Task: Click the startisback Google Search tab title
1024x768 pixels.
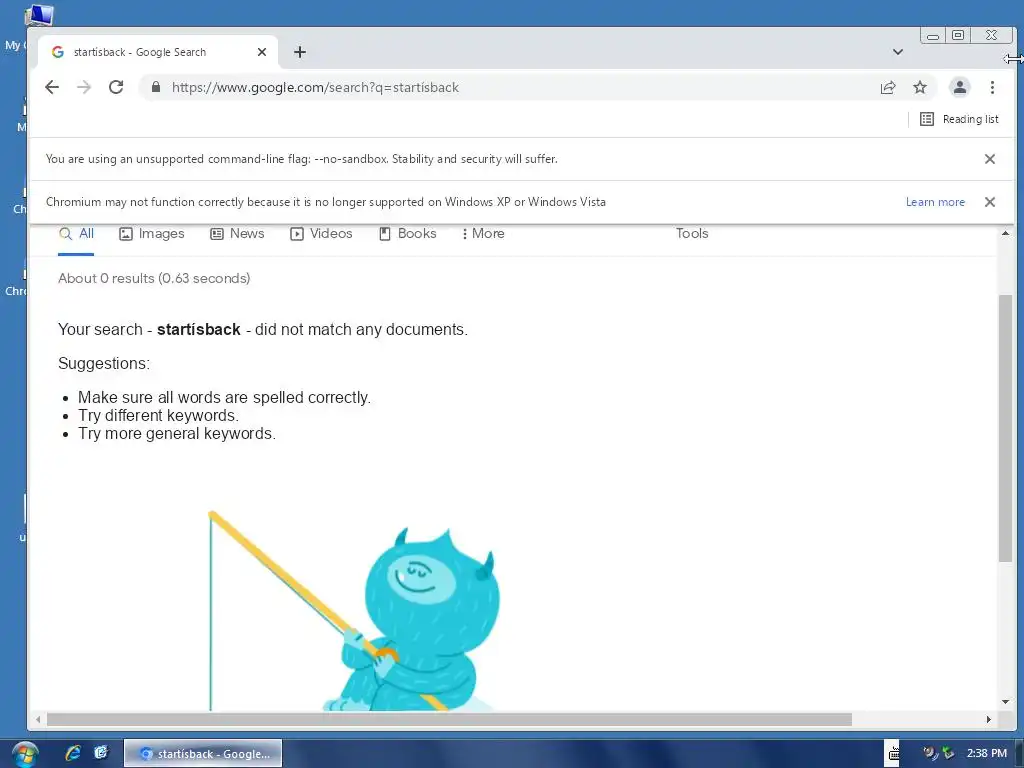Action: 139,52
